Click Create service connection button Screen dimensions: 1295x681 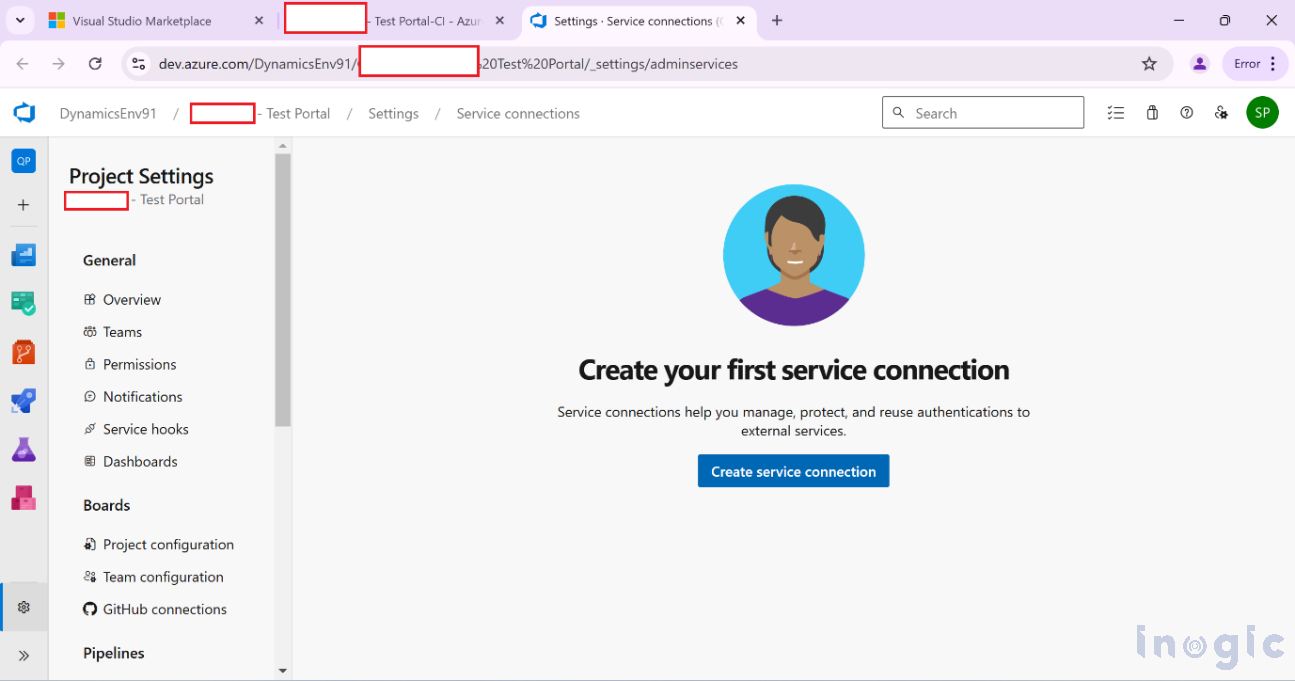[793, 471]
